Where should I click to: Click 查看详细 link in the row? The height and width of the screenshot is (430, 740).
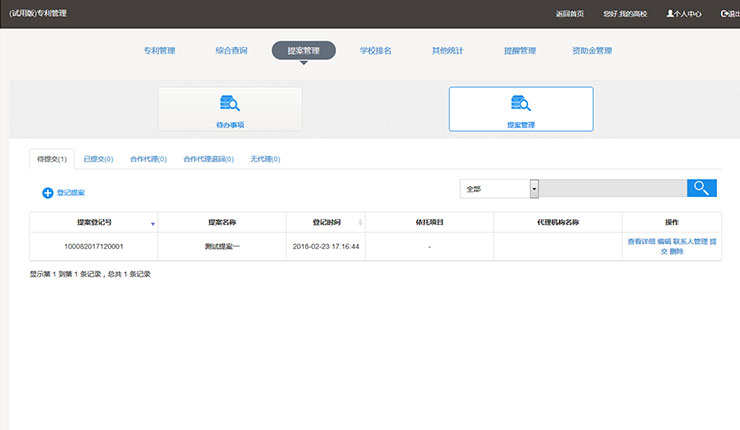click(x=641, y=241)
